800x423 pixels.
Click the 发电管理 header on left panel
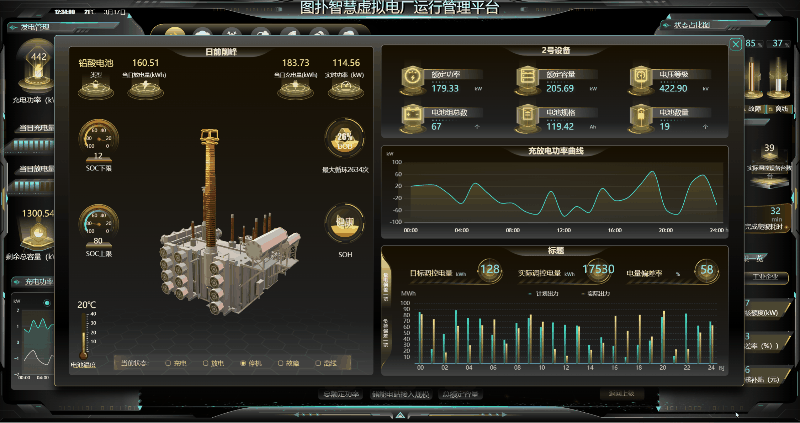click(x=35, y=27)
